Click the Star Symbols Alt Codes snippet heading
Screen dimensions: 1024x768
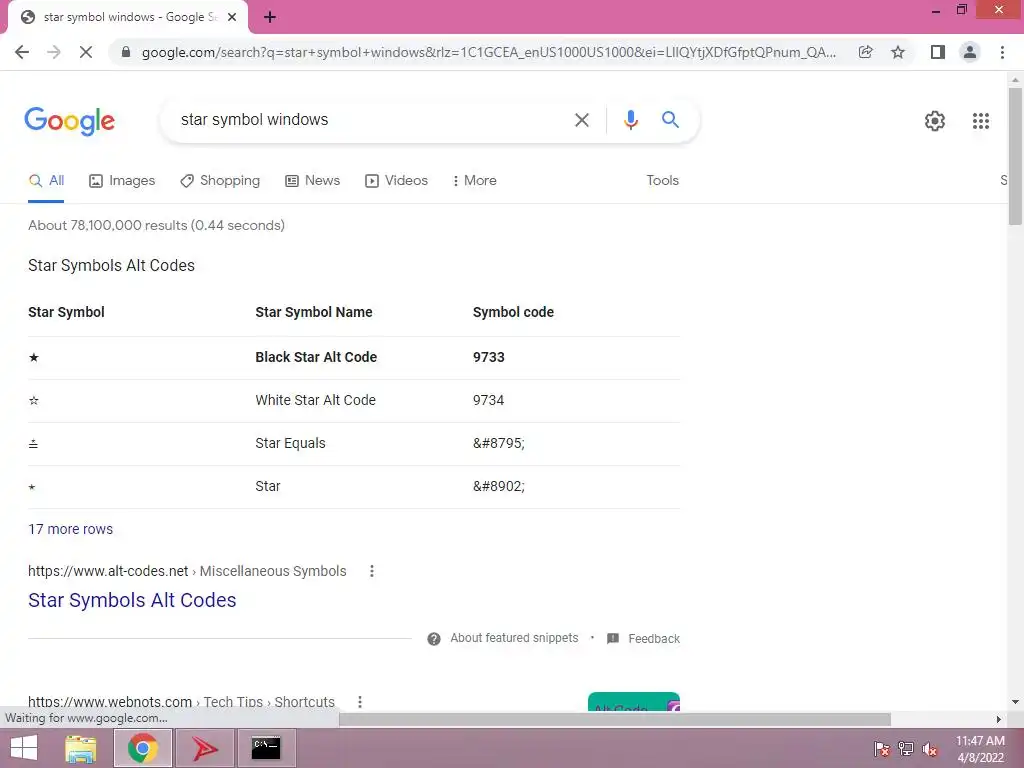111,266
